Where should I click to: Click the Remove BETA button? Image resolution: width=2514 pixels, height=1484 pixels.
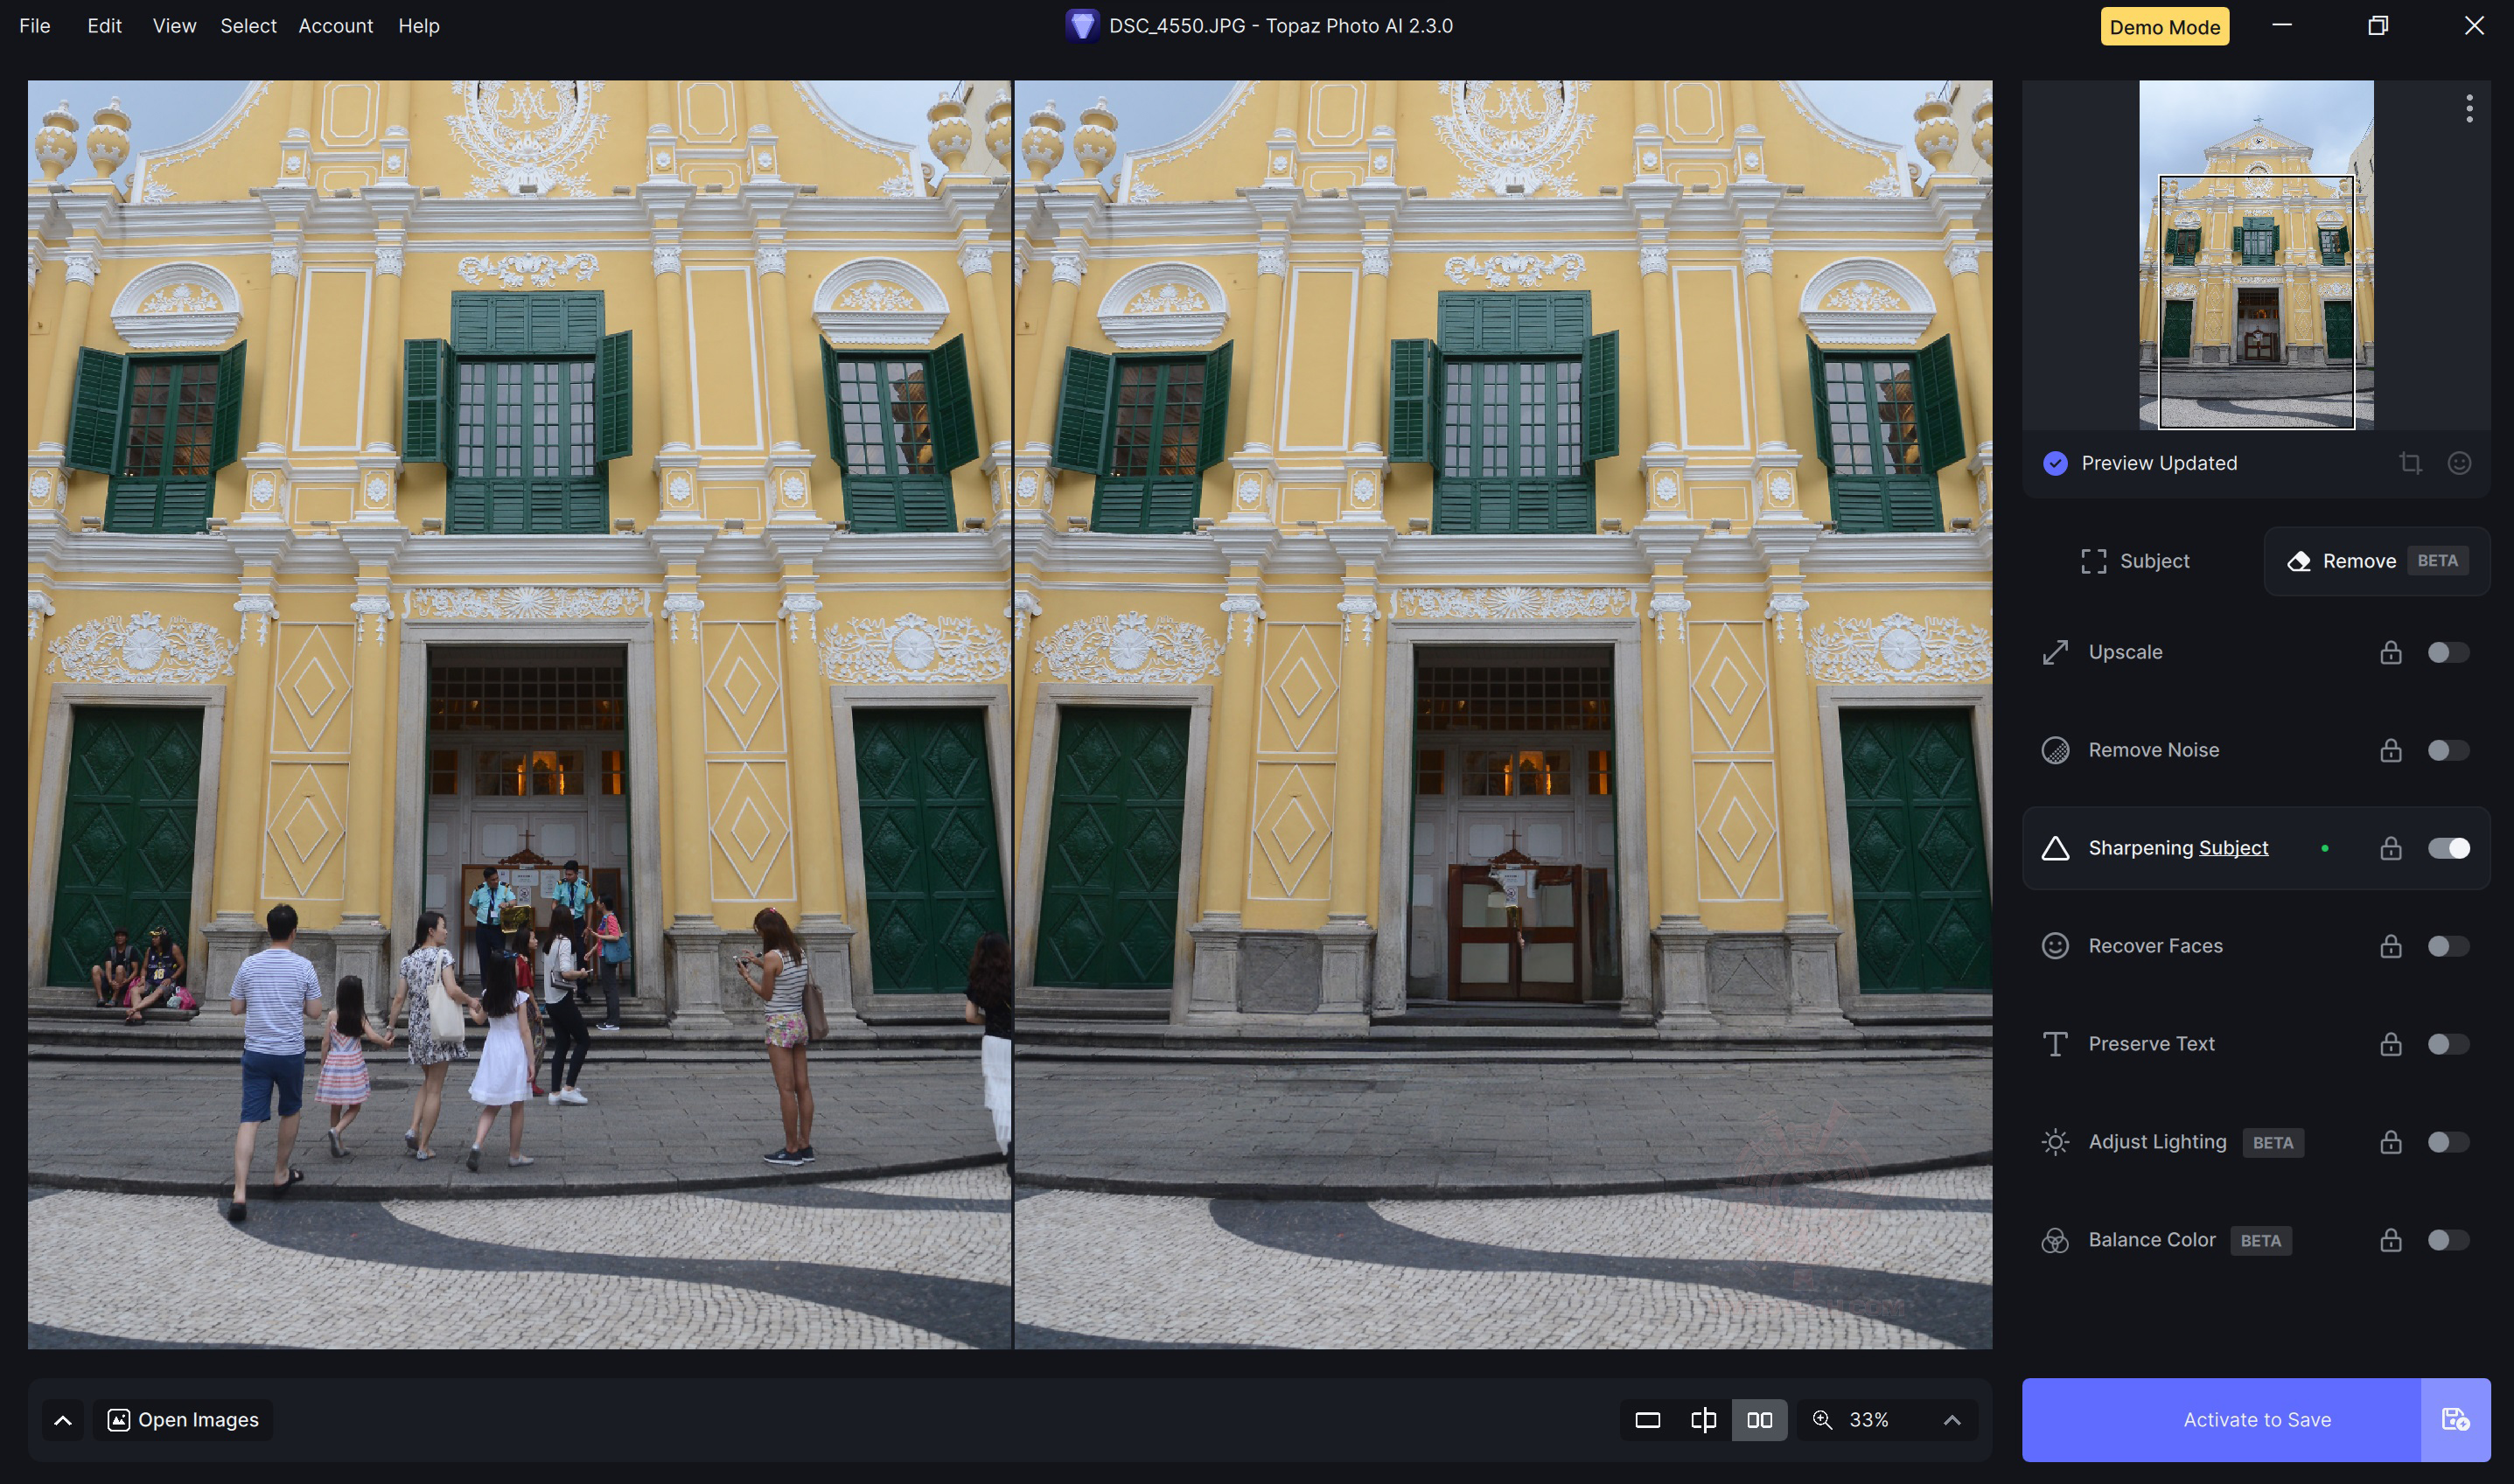(x=2376, y=561)
